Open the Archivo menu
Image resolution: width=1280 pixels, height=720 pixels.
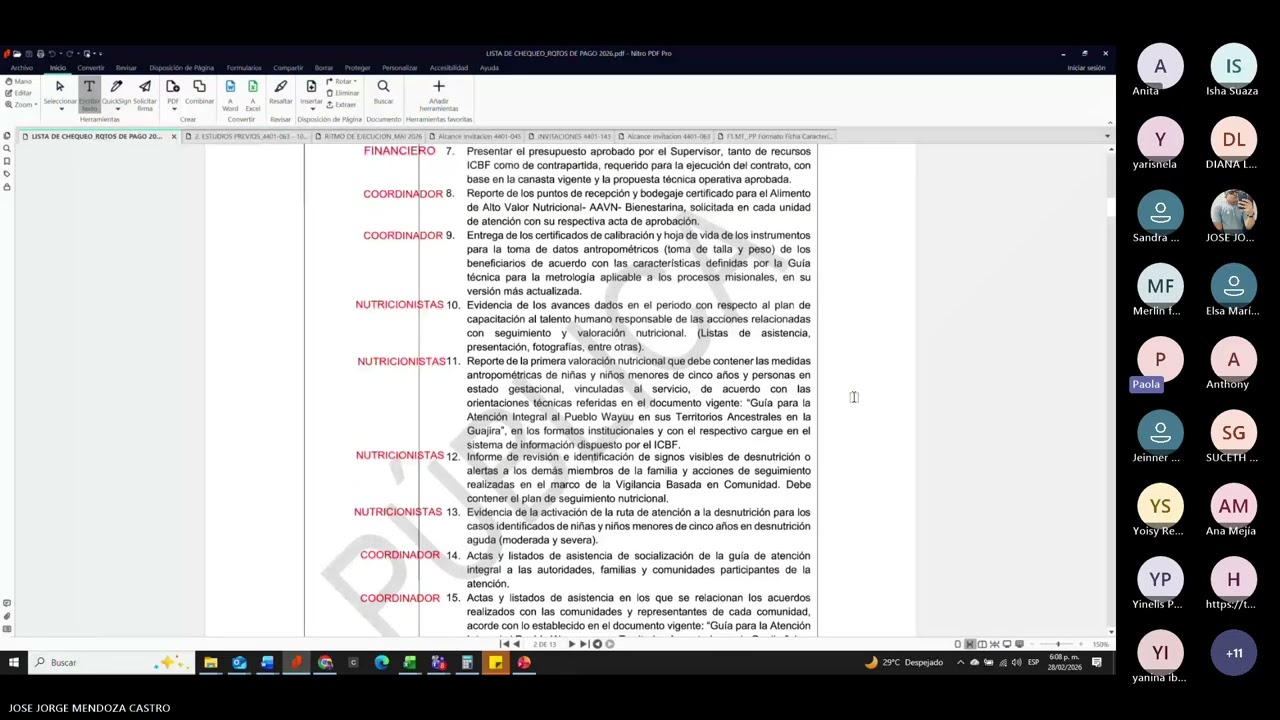tap(22, 68)
